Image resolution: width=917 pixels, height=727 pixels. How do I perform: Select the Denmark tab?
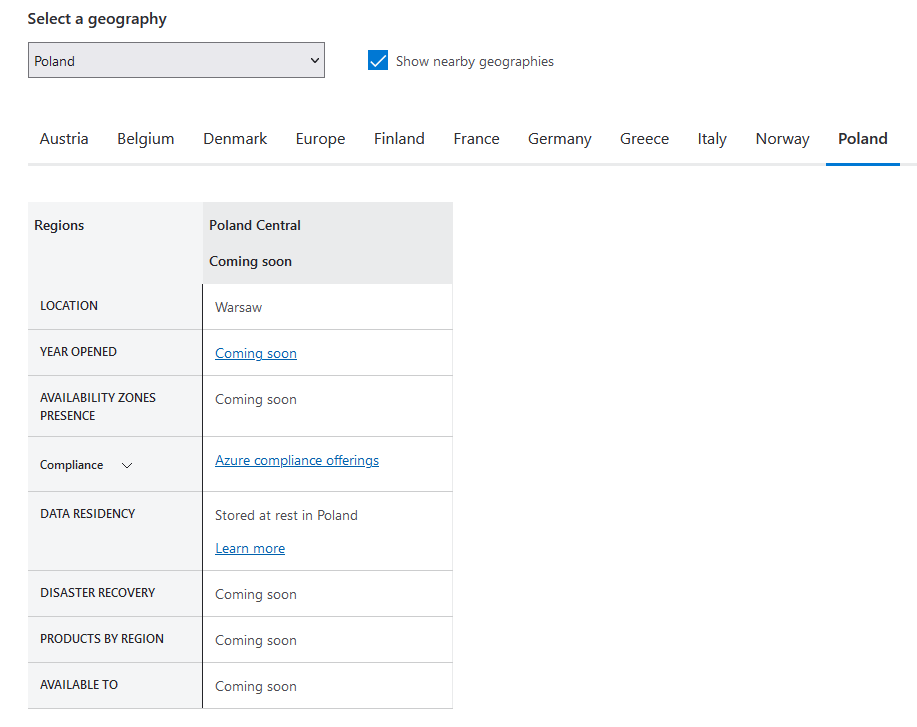235,139
